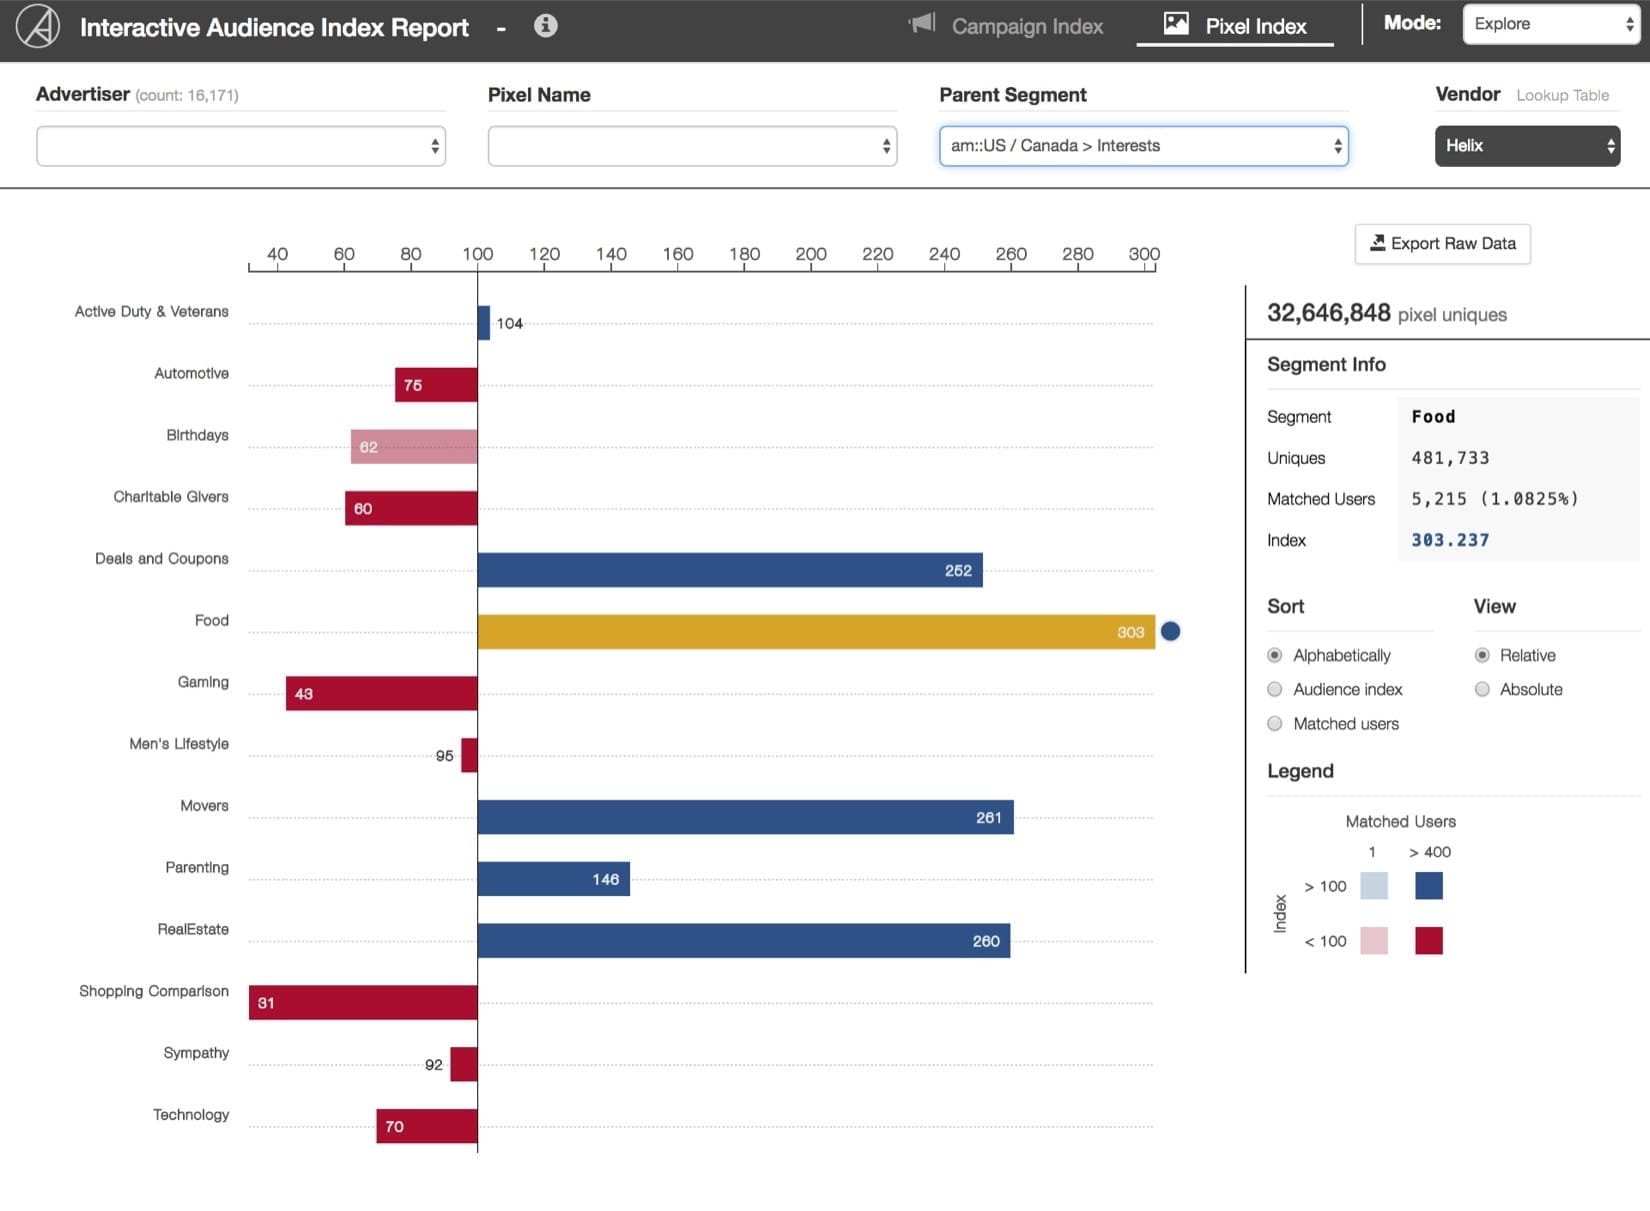Click the blue dot marker beside Food bar
Image resolution: width=1650 pixels, height=1211 pixels.
point(1170,631)
